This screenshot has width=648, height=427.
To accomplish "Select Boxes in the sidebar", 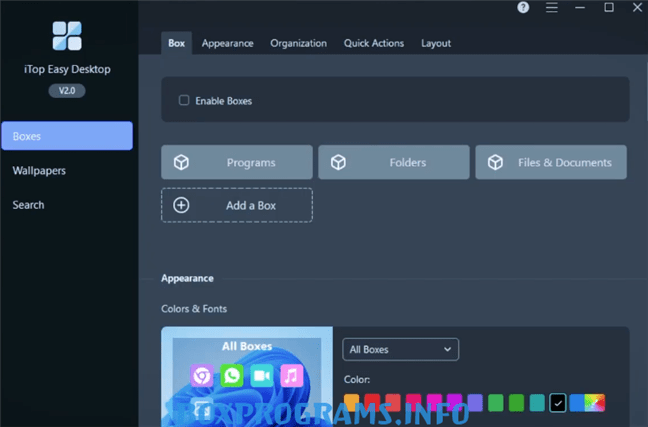I will pyautogui.click(x=67, y=136).
